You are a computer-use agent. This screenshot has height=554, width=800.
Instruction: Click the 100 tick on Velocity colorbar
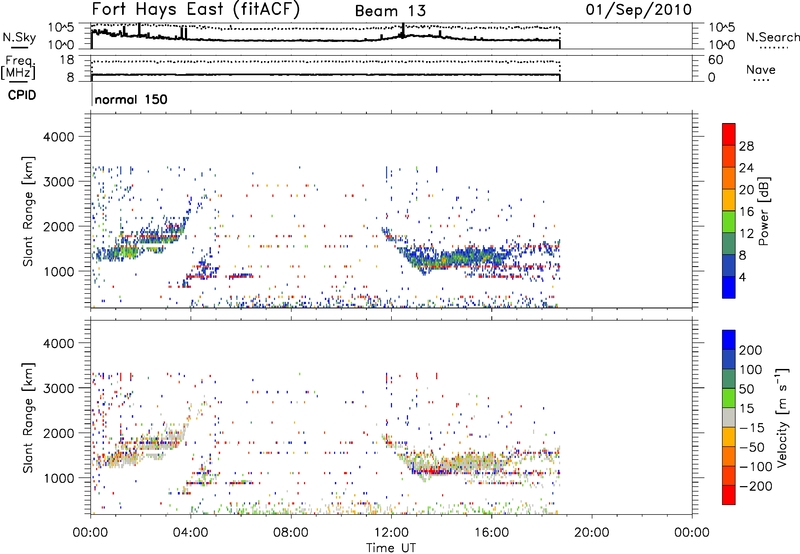751,370
